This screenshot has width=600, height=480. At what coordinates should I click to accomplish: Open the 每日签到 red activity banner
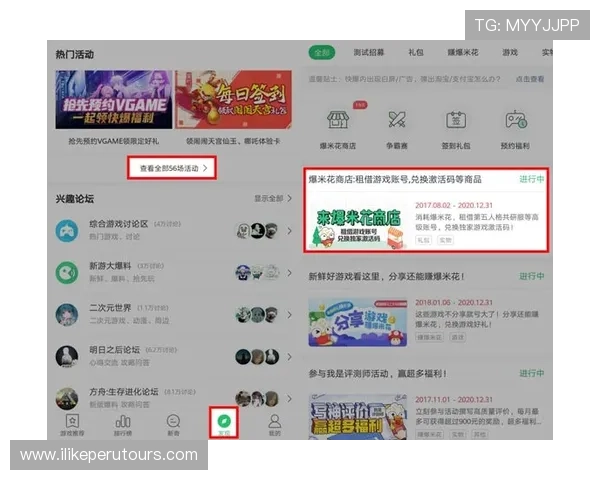(x=233, y=99)
